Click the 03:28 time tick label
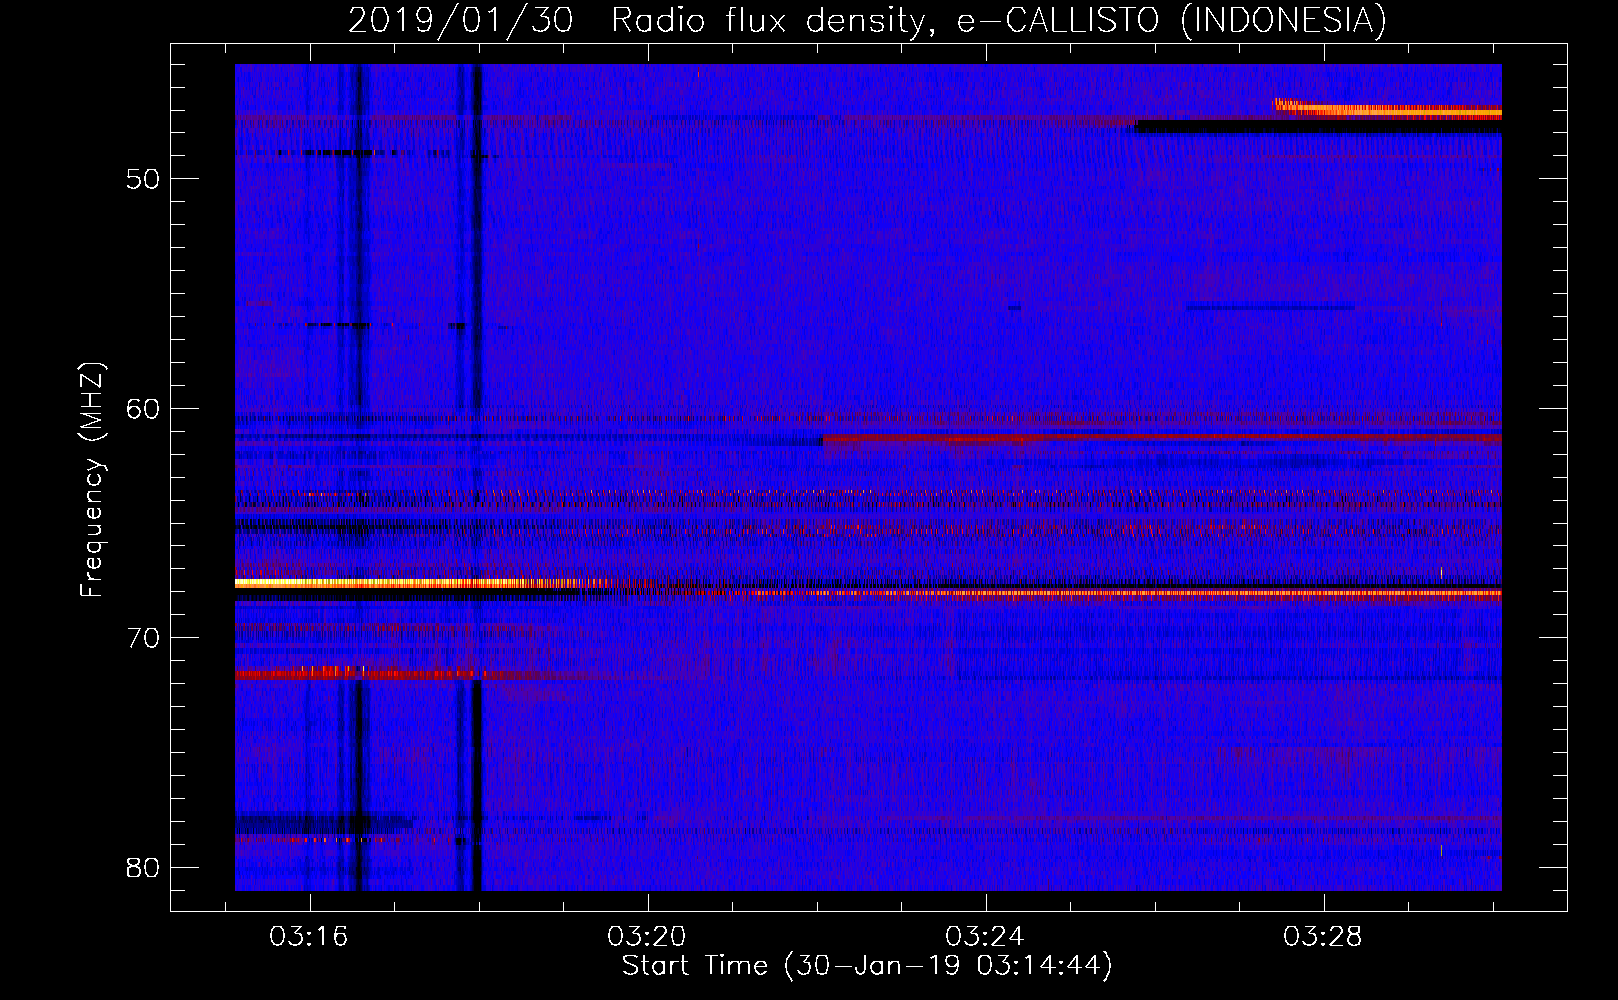The image size is (1618, 1000). coord(1323,936)
